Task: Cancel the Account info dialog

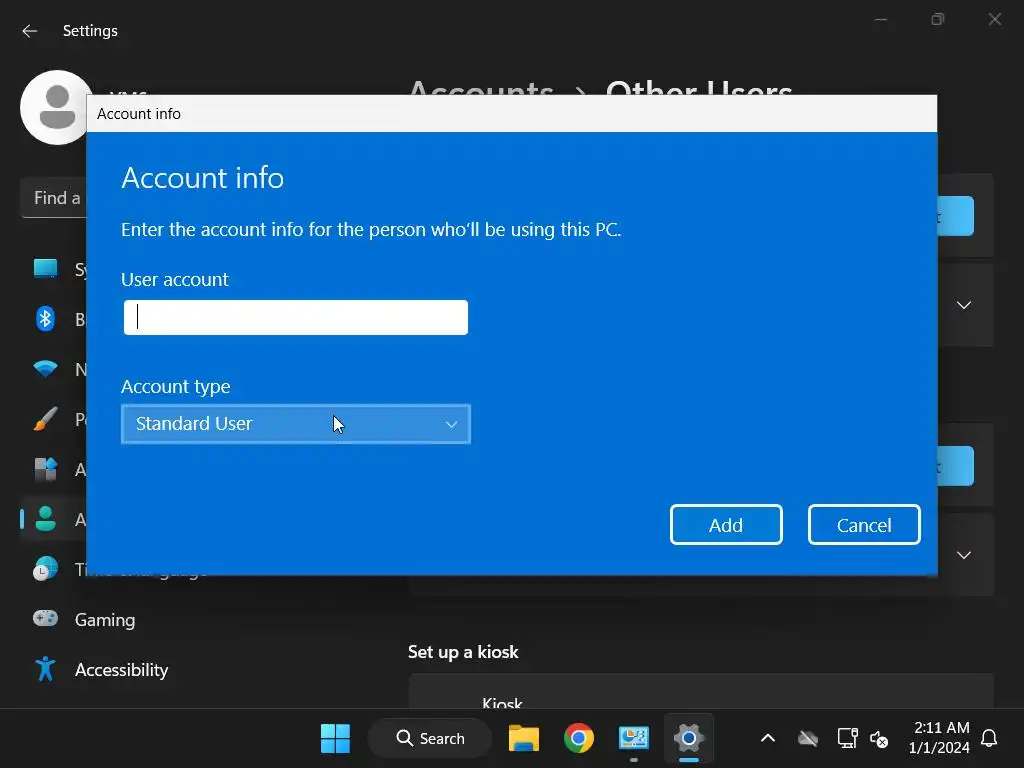Action: [x=864, y=524]
